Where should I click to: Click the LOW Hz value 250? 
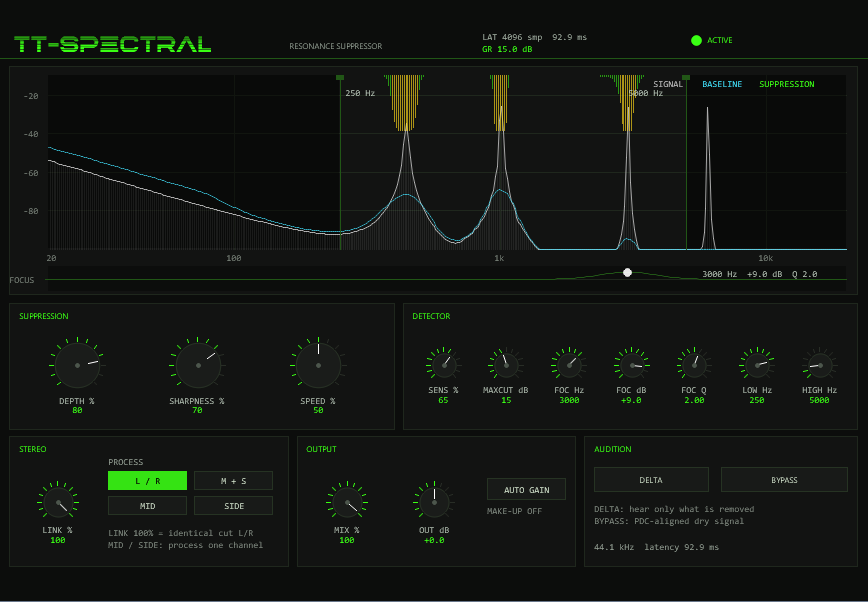tap(757, 400)
